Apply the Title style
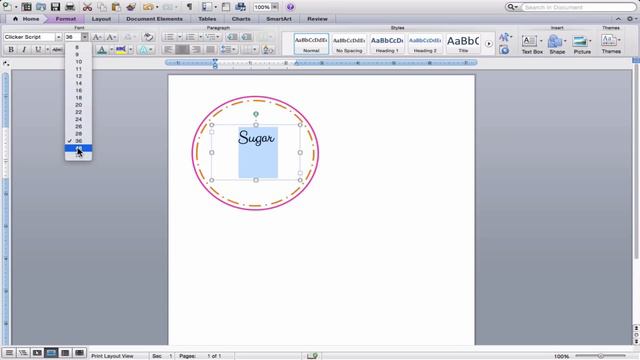Image resolution: width=640 pixels, height=360 pixels. [463, 44]
